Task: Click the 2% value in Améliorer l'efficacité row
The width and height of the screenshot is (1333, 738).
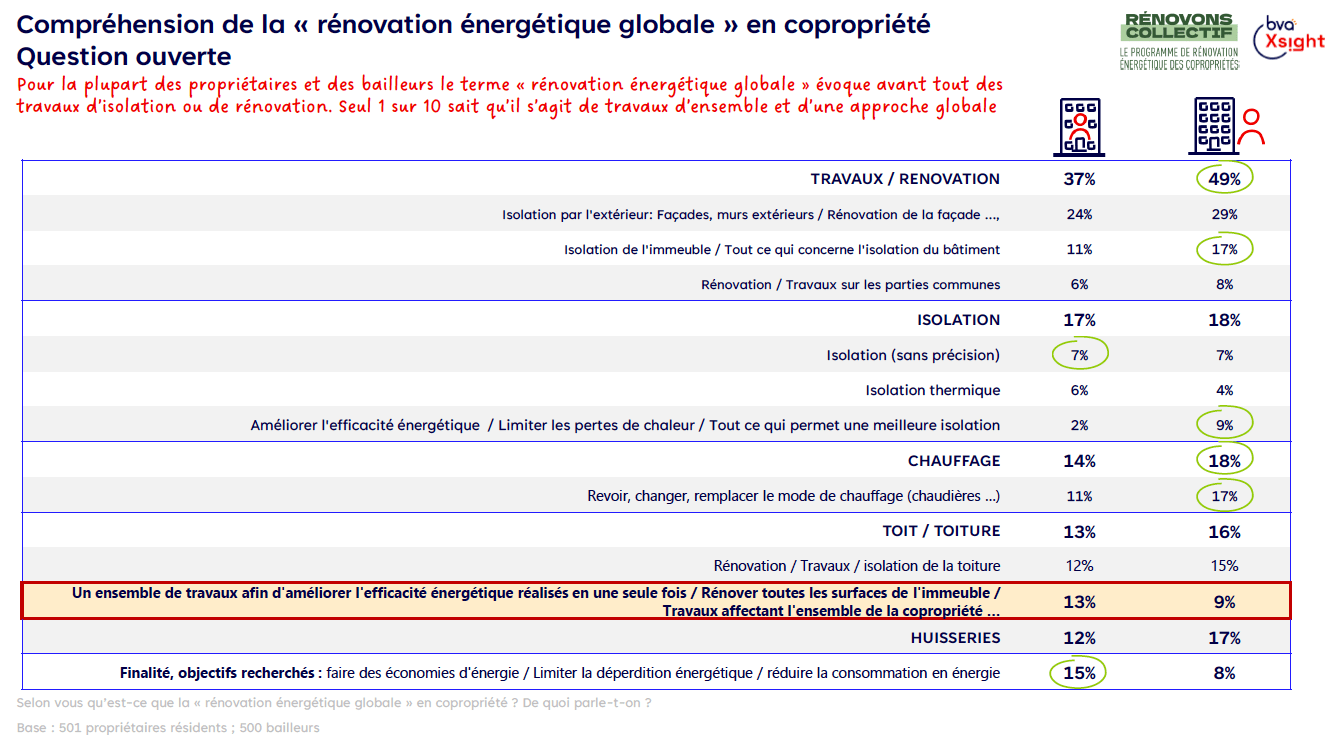Action: coord(1079,425)
